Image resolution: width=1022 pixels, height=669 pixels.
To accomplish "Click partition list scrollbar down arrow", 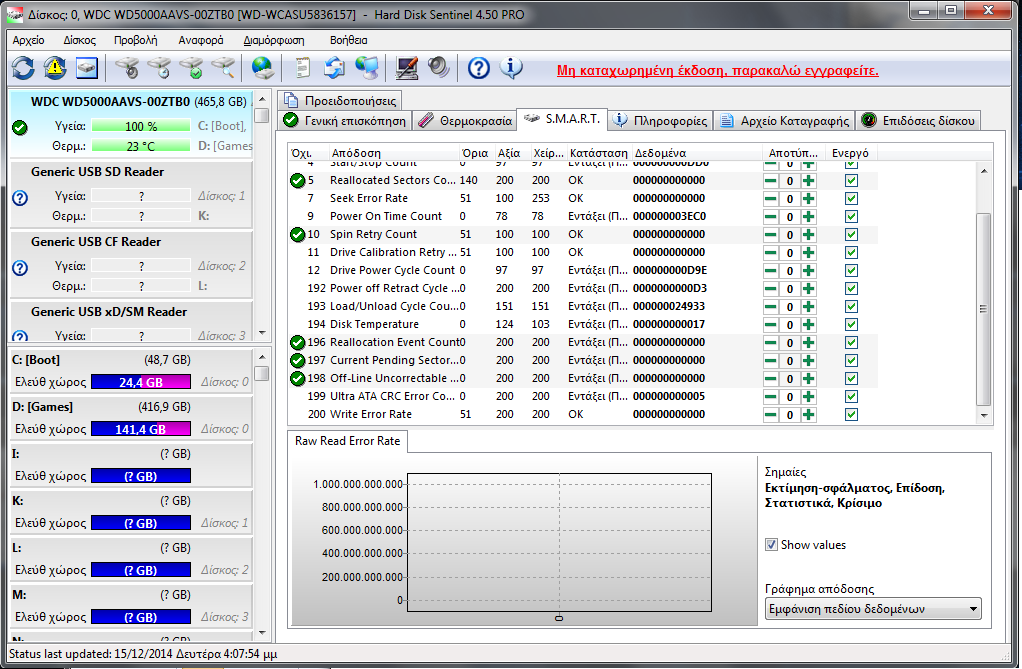I will (262, 632).
